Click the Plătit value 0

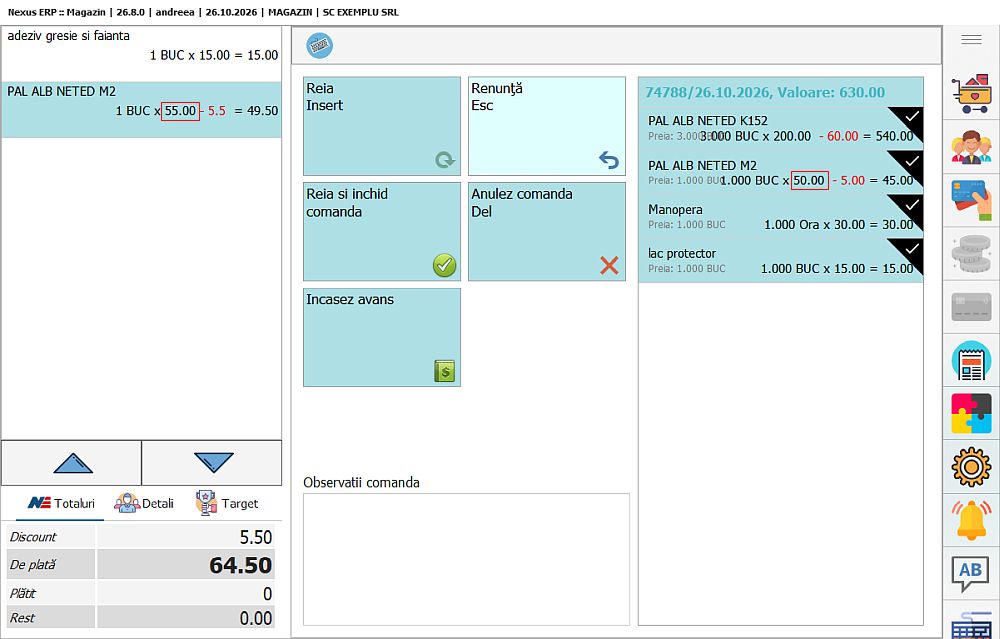coord(268,594)
